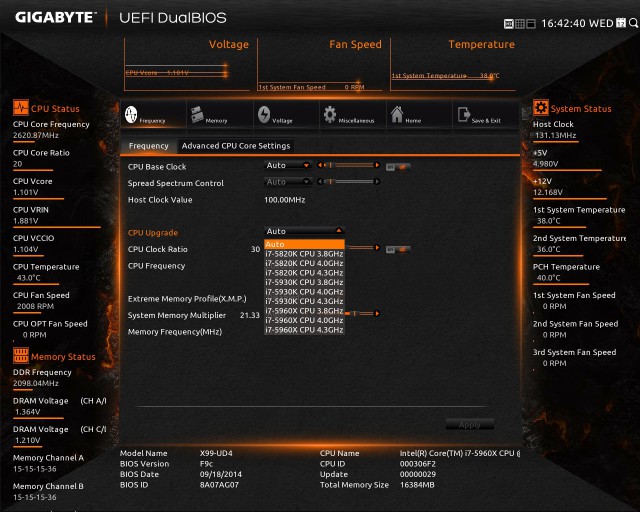The width and height of the screenshot is (640, 512).
Task: Adjust the System Memory Multiplier slider
Action: 359,314
